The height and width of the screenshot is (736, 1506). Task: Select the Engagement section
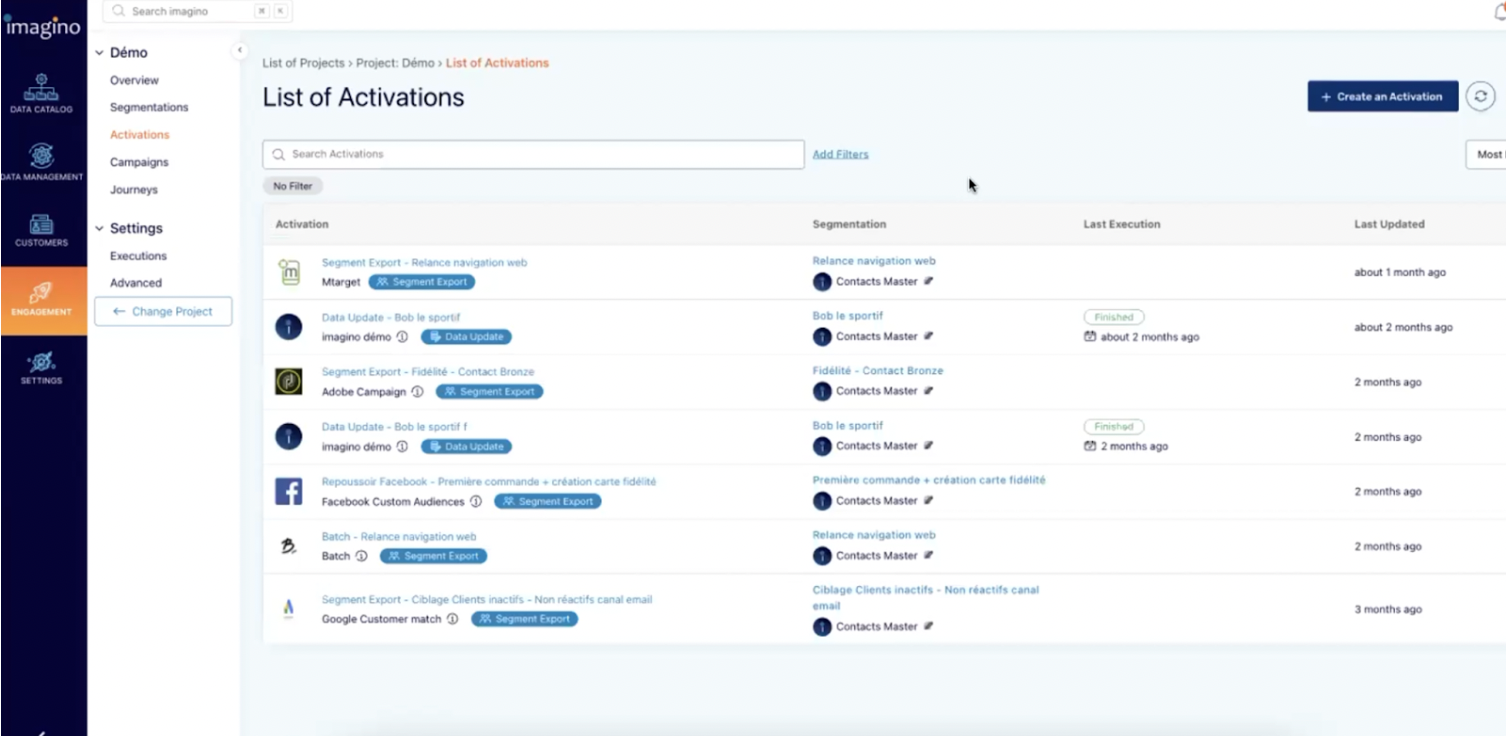point(42,300)
